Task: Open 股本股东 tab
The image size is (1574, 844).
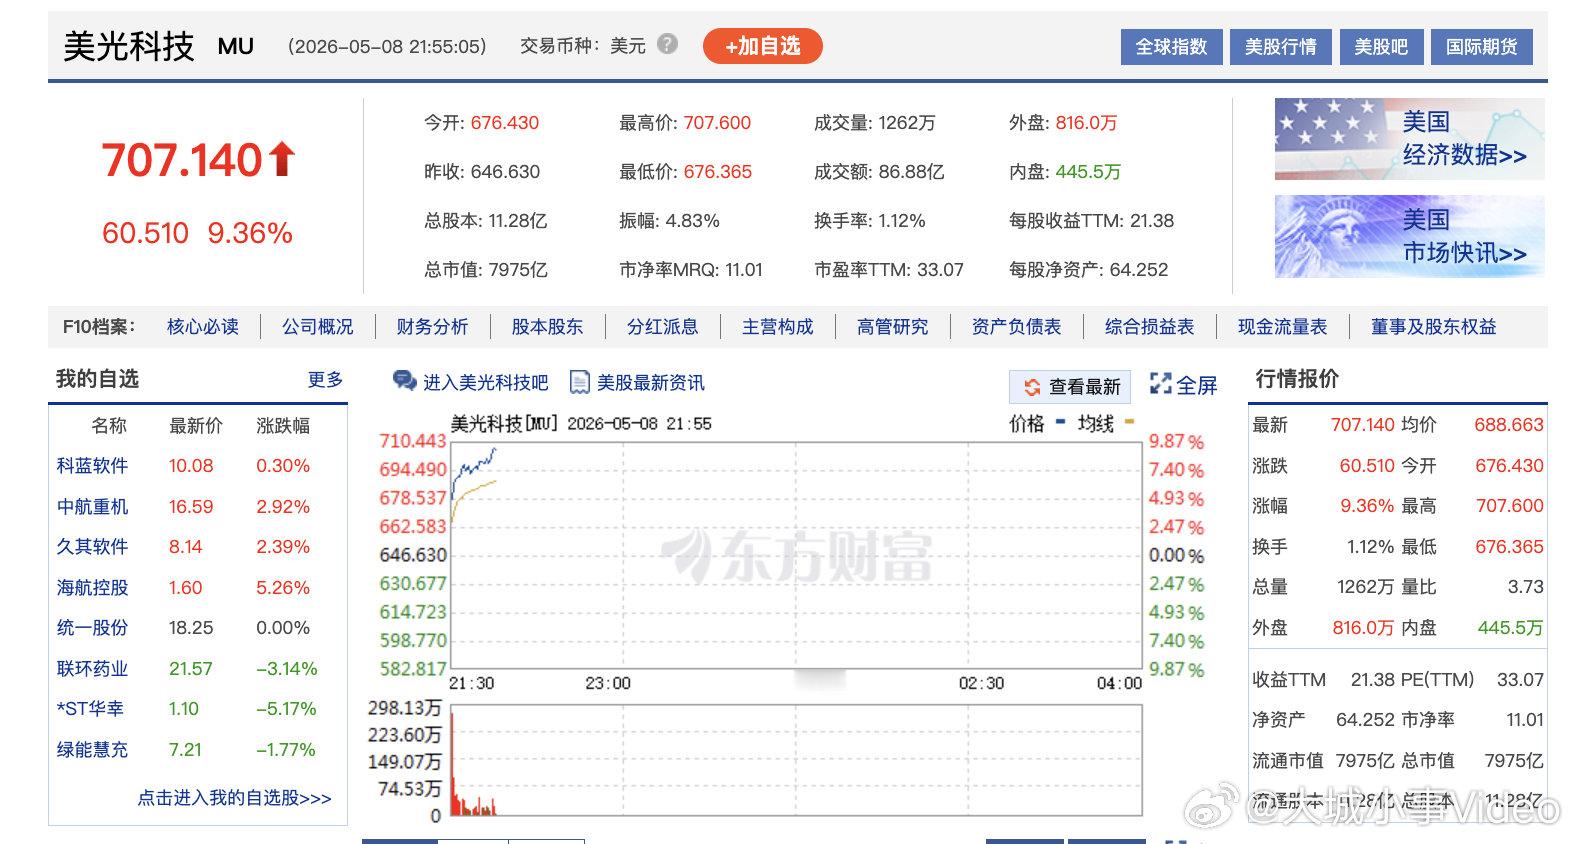Action: (x=547, y=327)
